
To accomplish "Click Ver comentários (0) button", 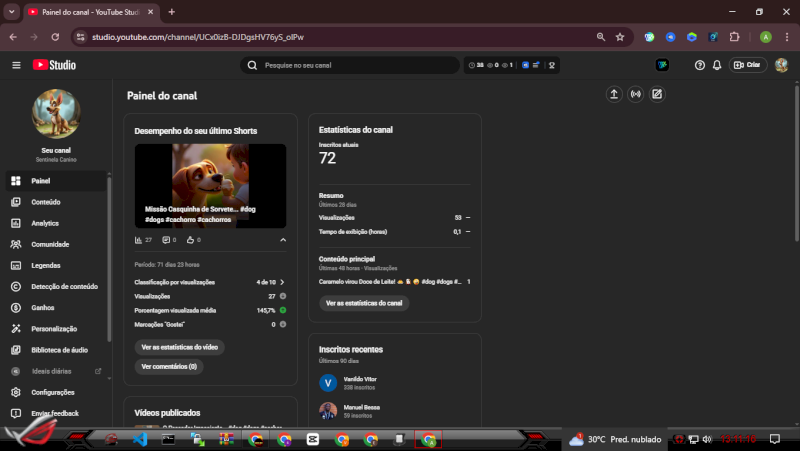I will 169,367.
